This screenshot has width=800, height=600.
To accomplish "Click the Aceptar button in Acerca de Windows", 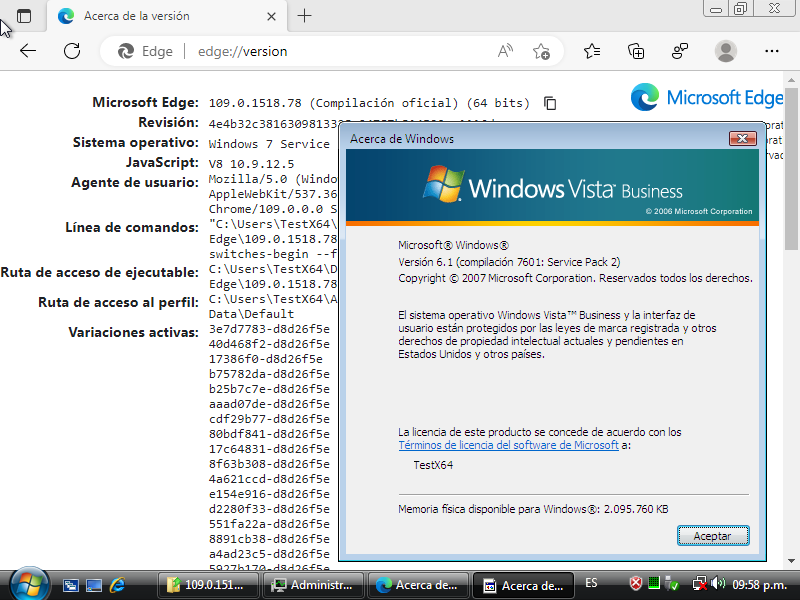I will click(x=713, y=536).
